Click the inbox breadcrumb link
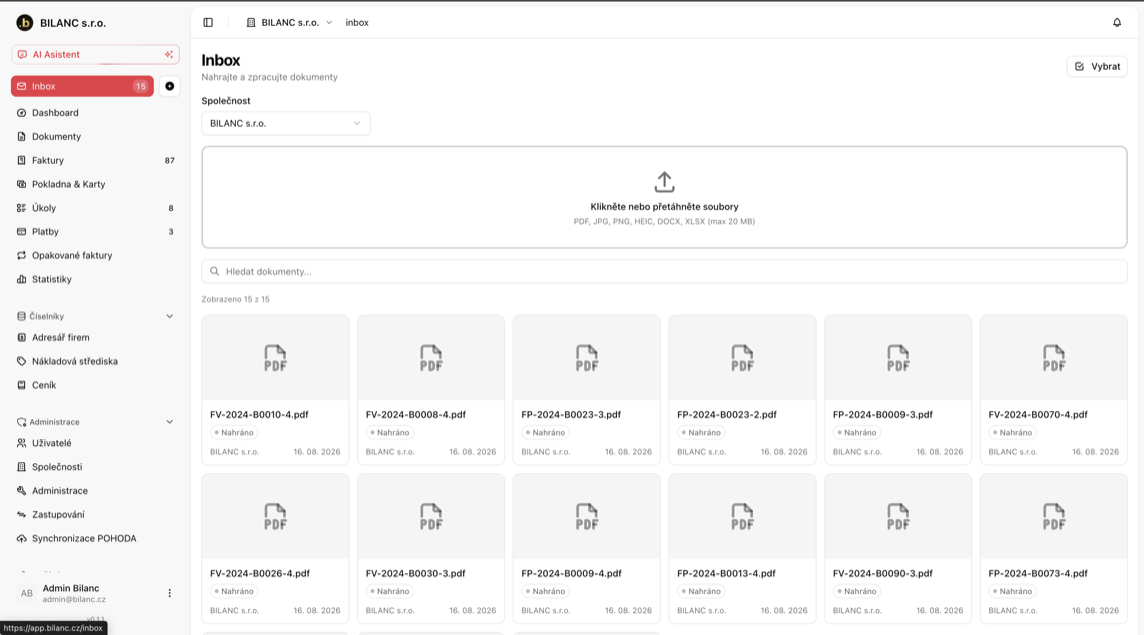 [x=357, y=23]
